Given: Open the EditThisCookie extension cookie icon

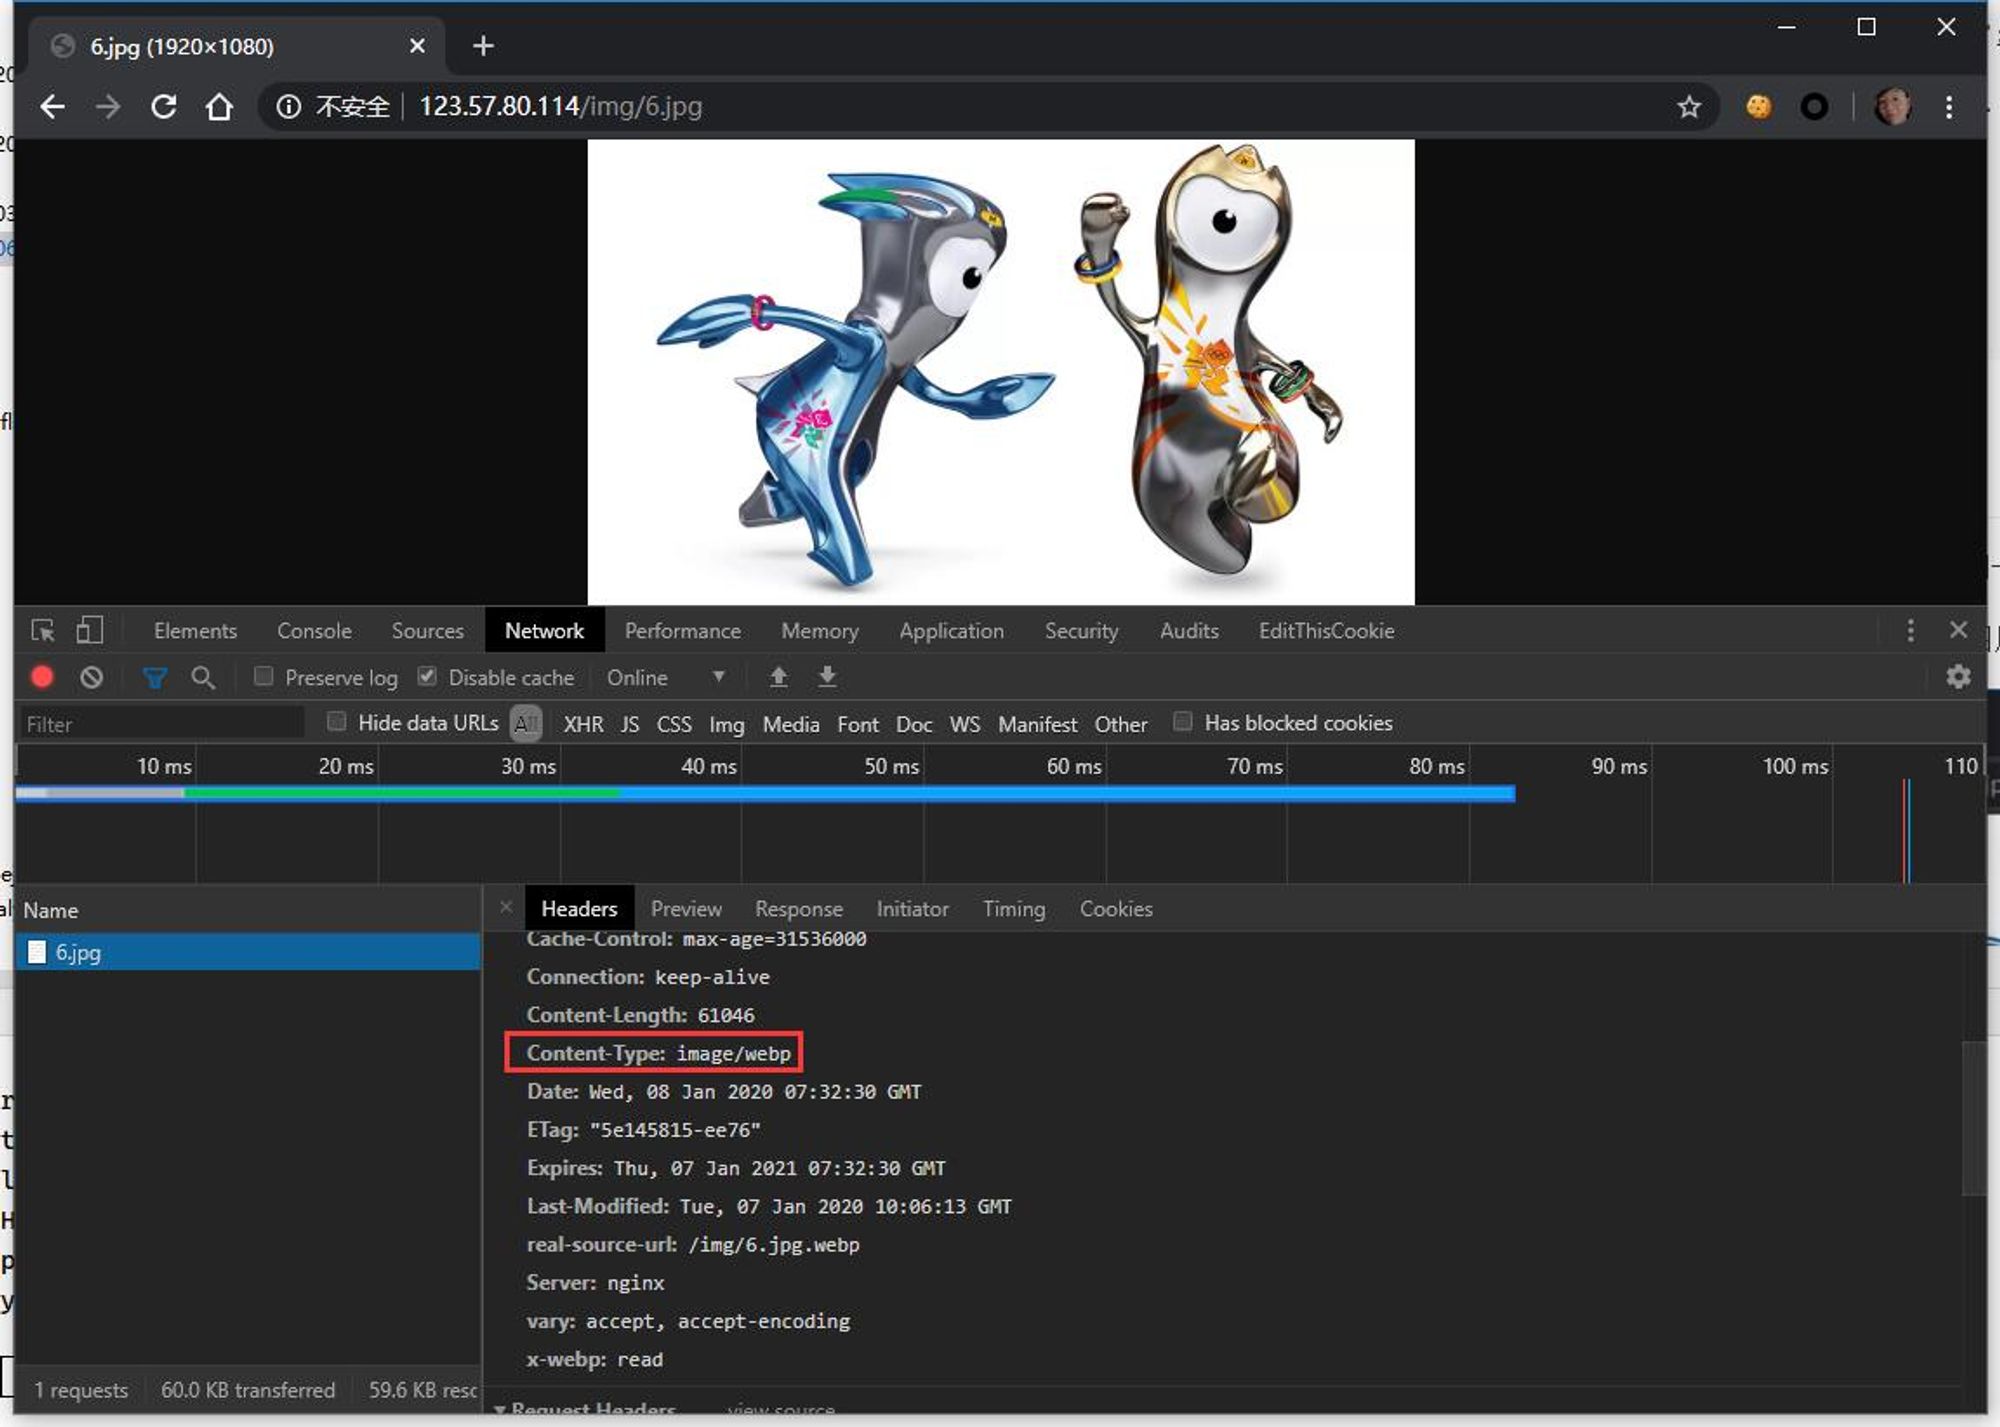Looking at the screenshot, I should click(x=1758, y=106).
